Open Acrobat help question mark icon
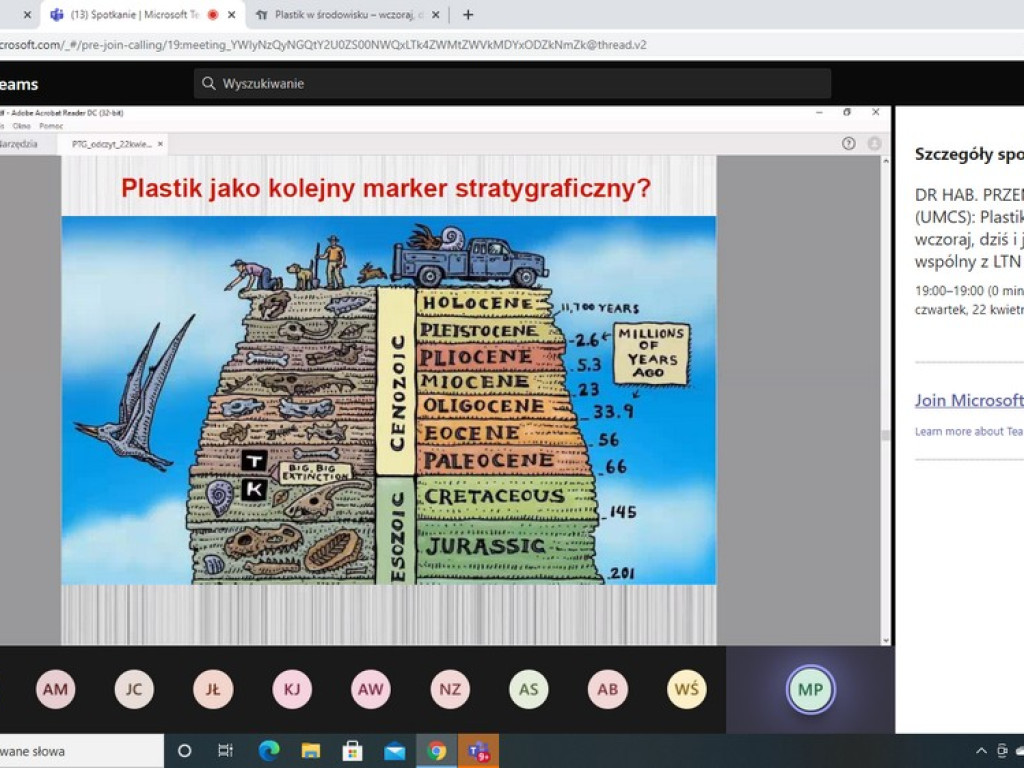Screen dimensions: 1024x768 [x=848, y=144]
